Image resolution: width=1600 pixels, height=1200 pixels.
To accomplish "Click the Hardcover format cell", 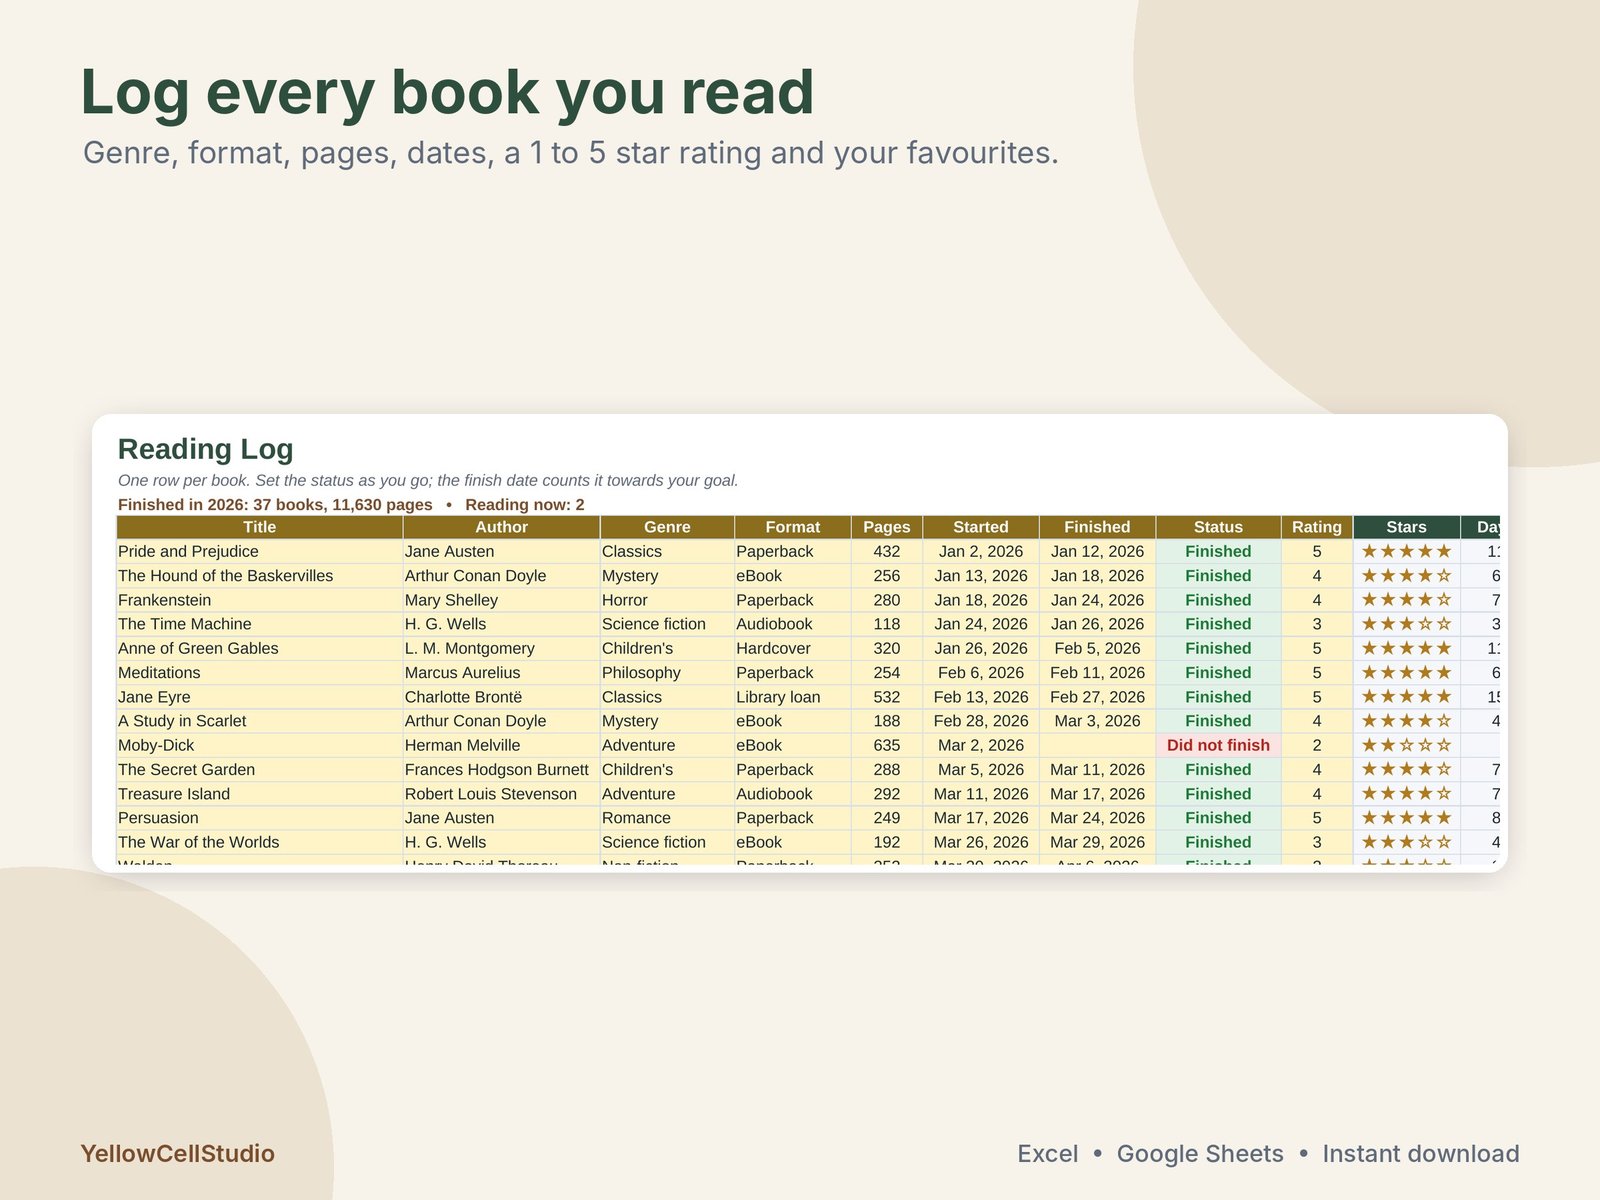I will (x=793, y=648).
